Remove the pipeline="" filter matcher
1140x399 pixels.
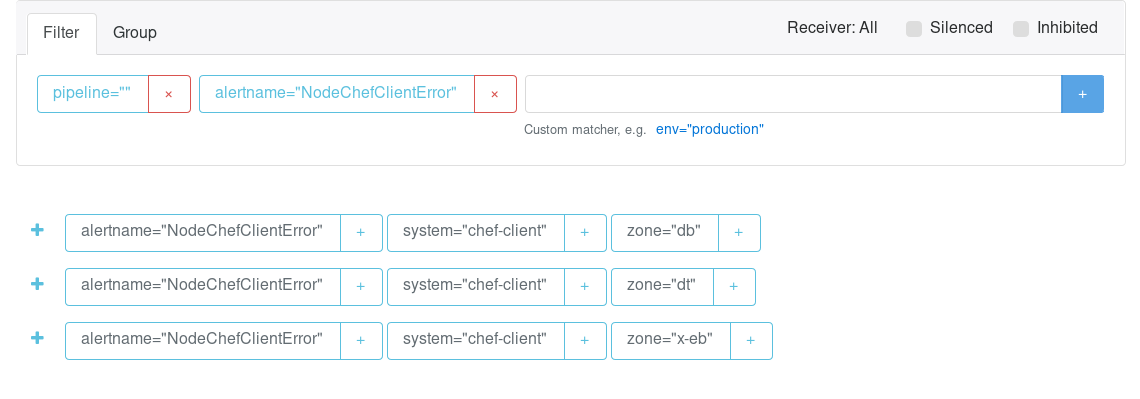click(169, 94)
